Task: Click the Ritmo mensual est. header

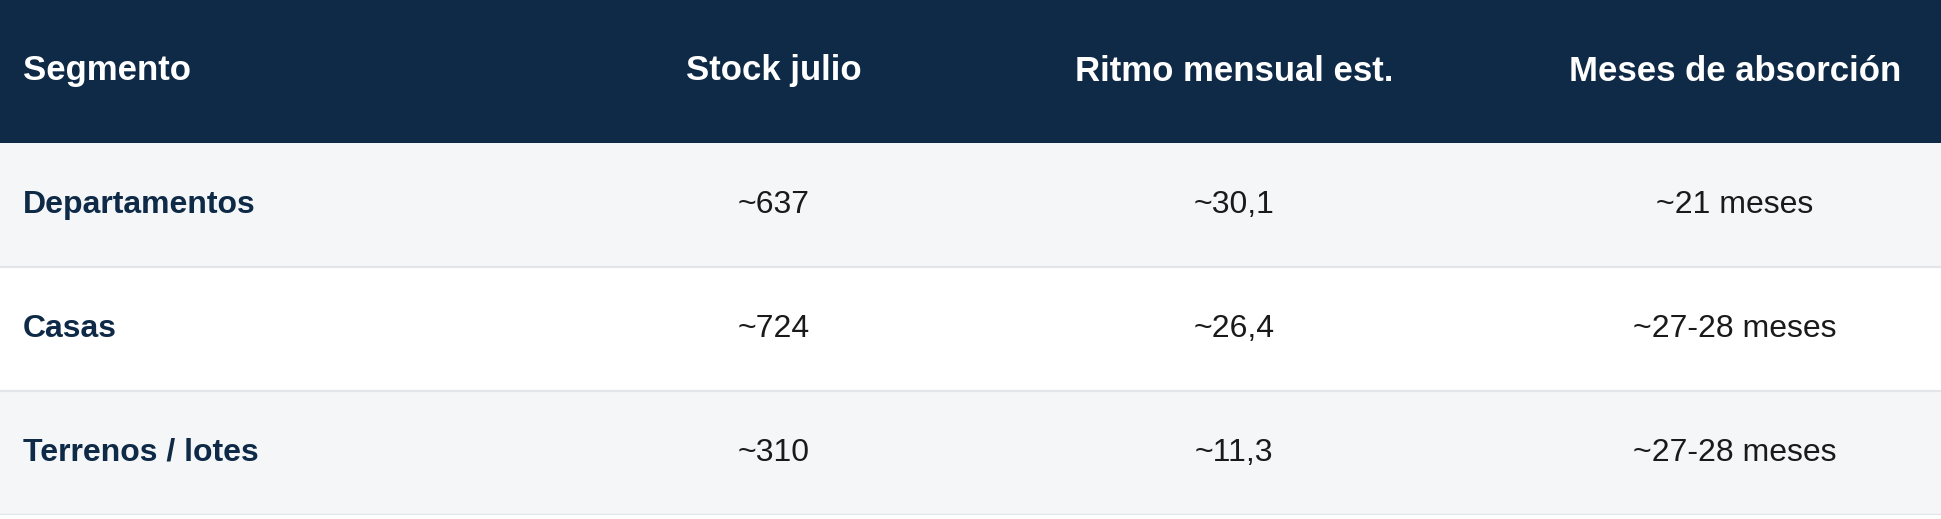Action: 1234,69
